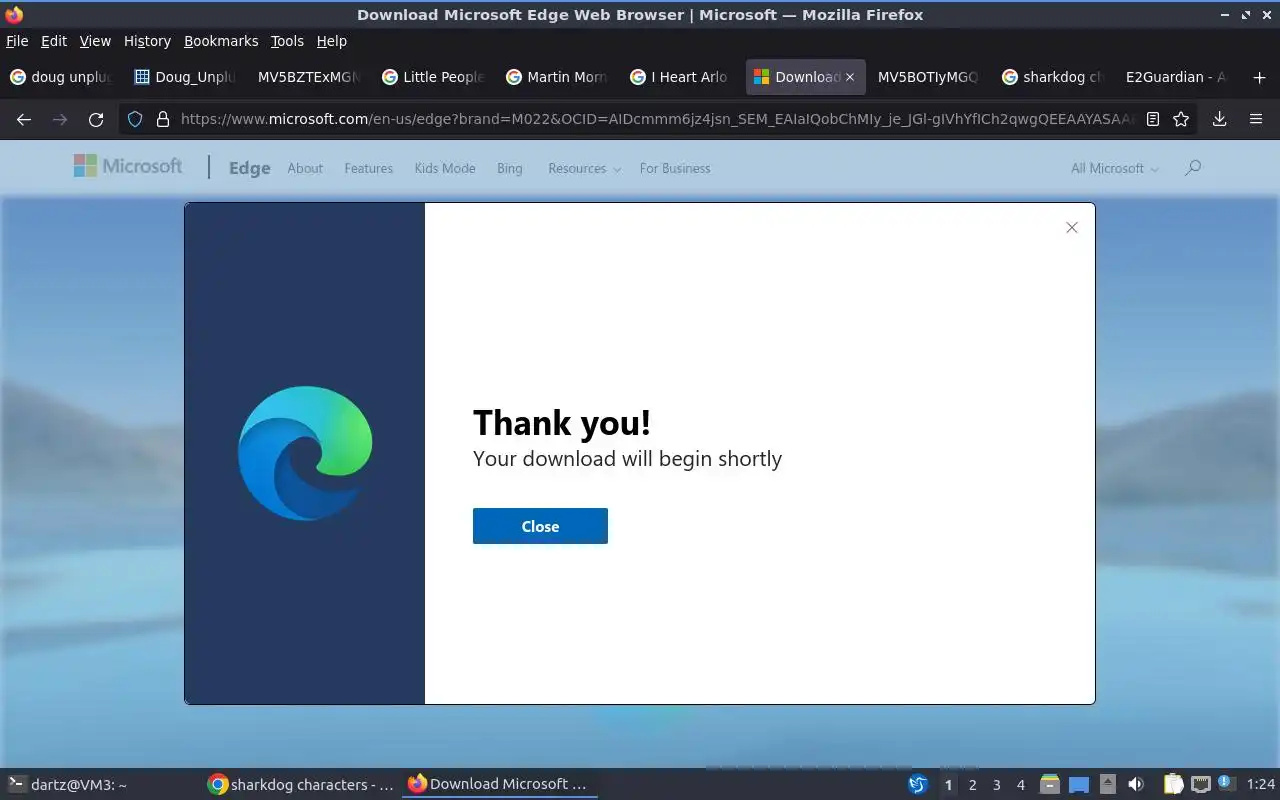The width and height of the screenshot is (1280, 800).
Task: Switch to the MV5BZTExMGN tab
Action: tap(310, 77)
